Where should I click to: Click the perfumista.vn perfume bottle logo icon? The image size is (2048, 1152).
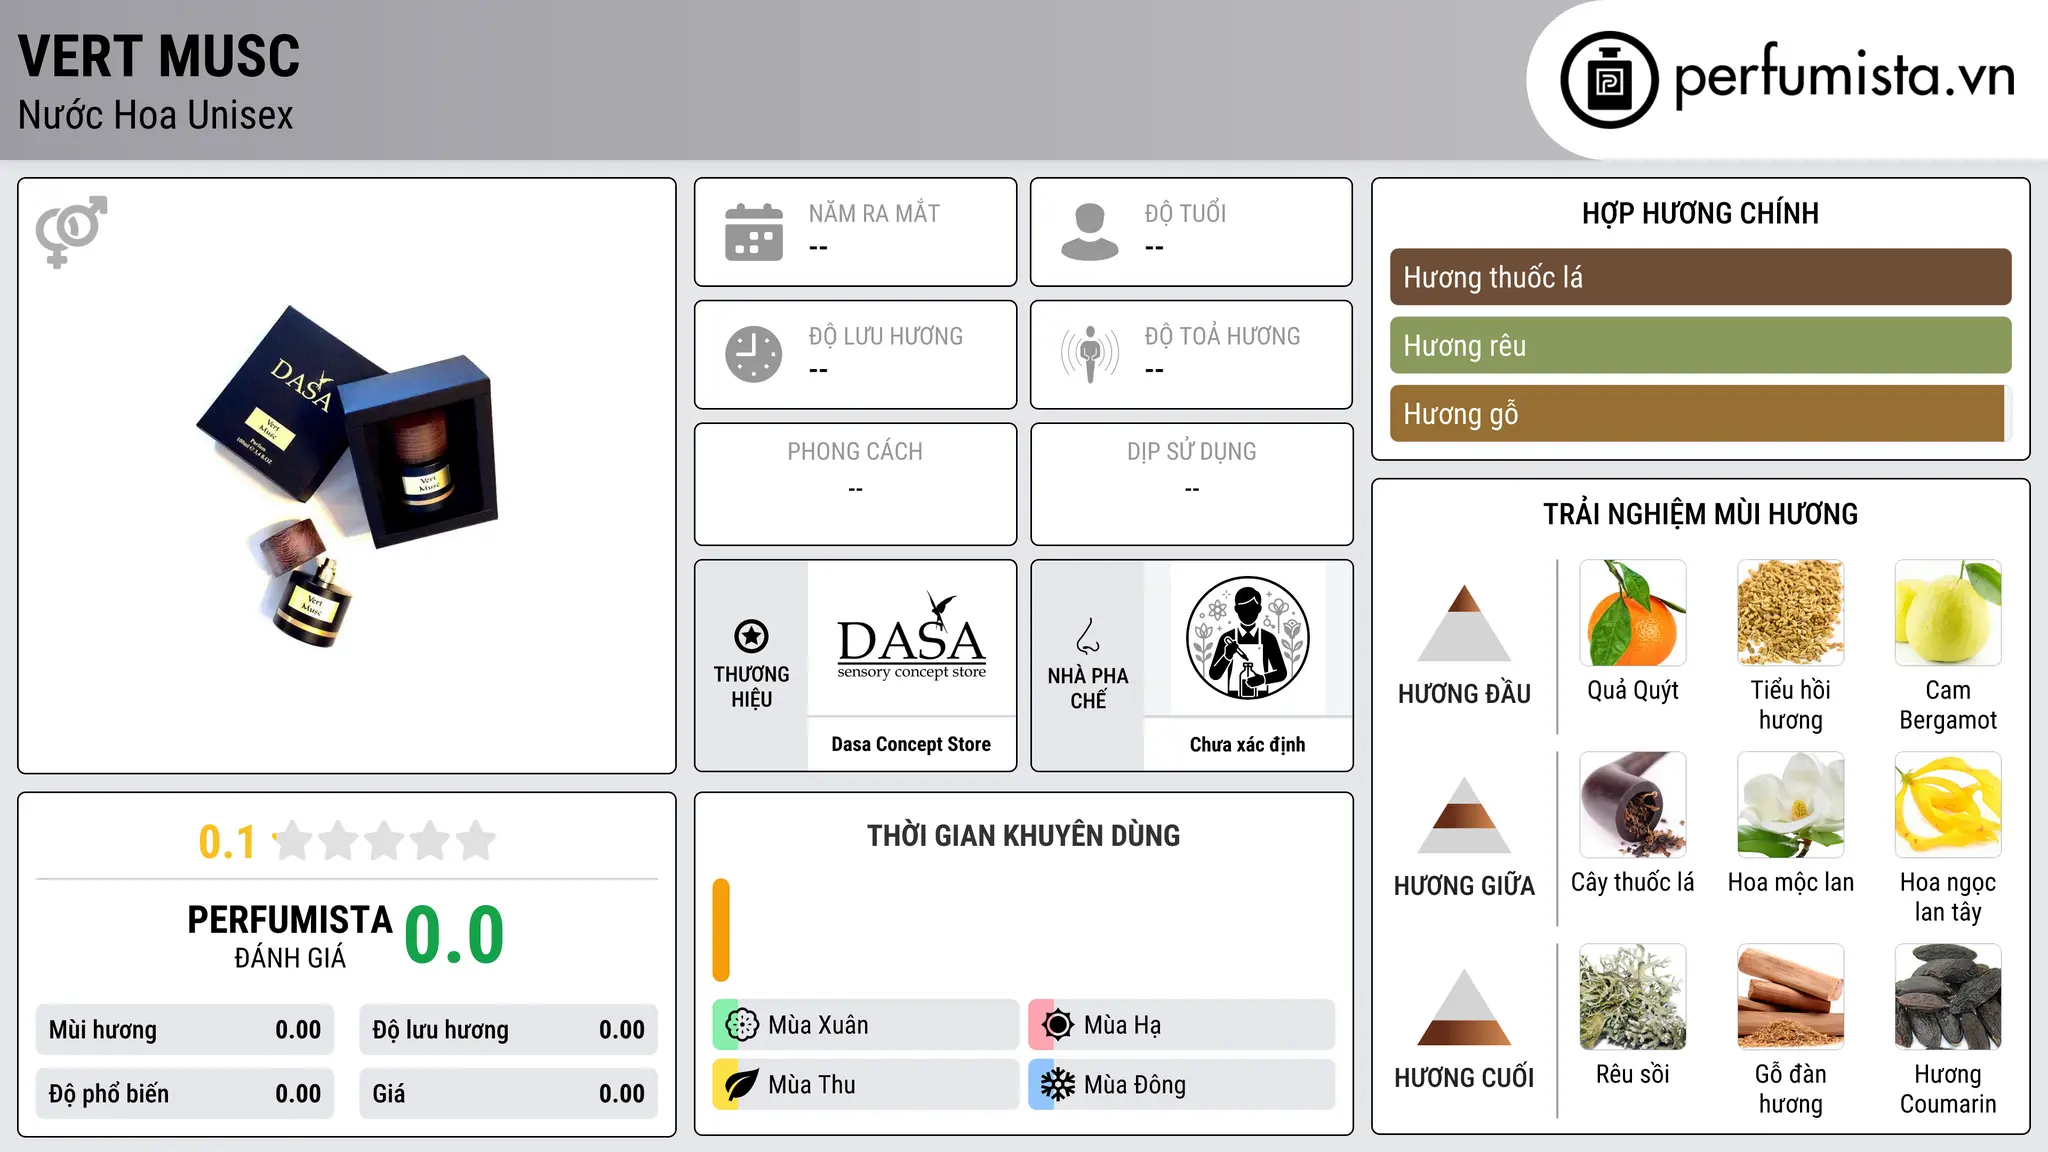1609,80
